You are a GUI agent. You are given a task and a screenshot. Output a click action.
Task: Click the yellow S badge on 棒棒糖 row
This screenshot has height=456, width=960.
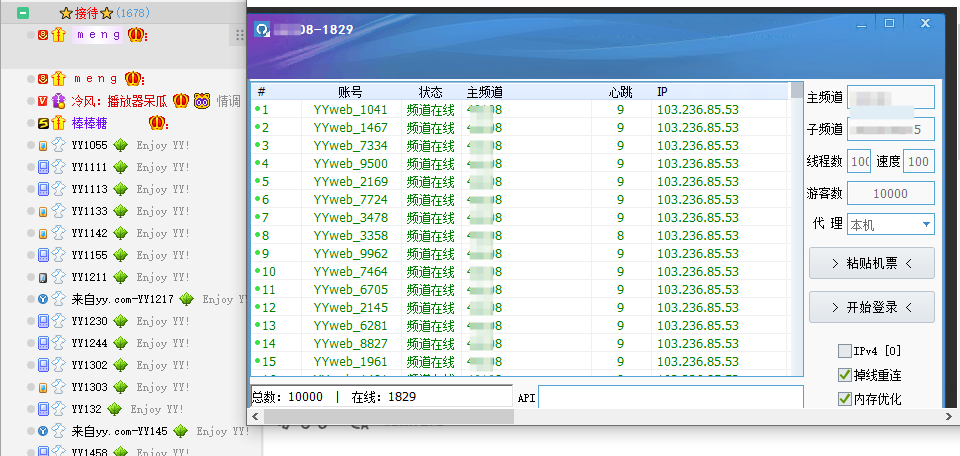coord(42,123)
